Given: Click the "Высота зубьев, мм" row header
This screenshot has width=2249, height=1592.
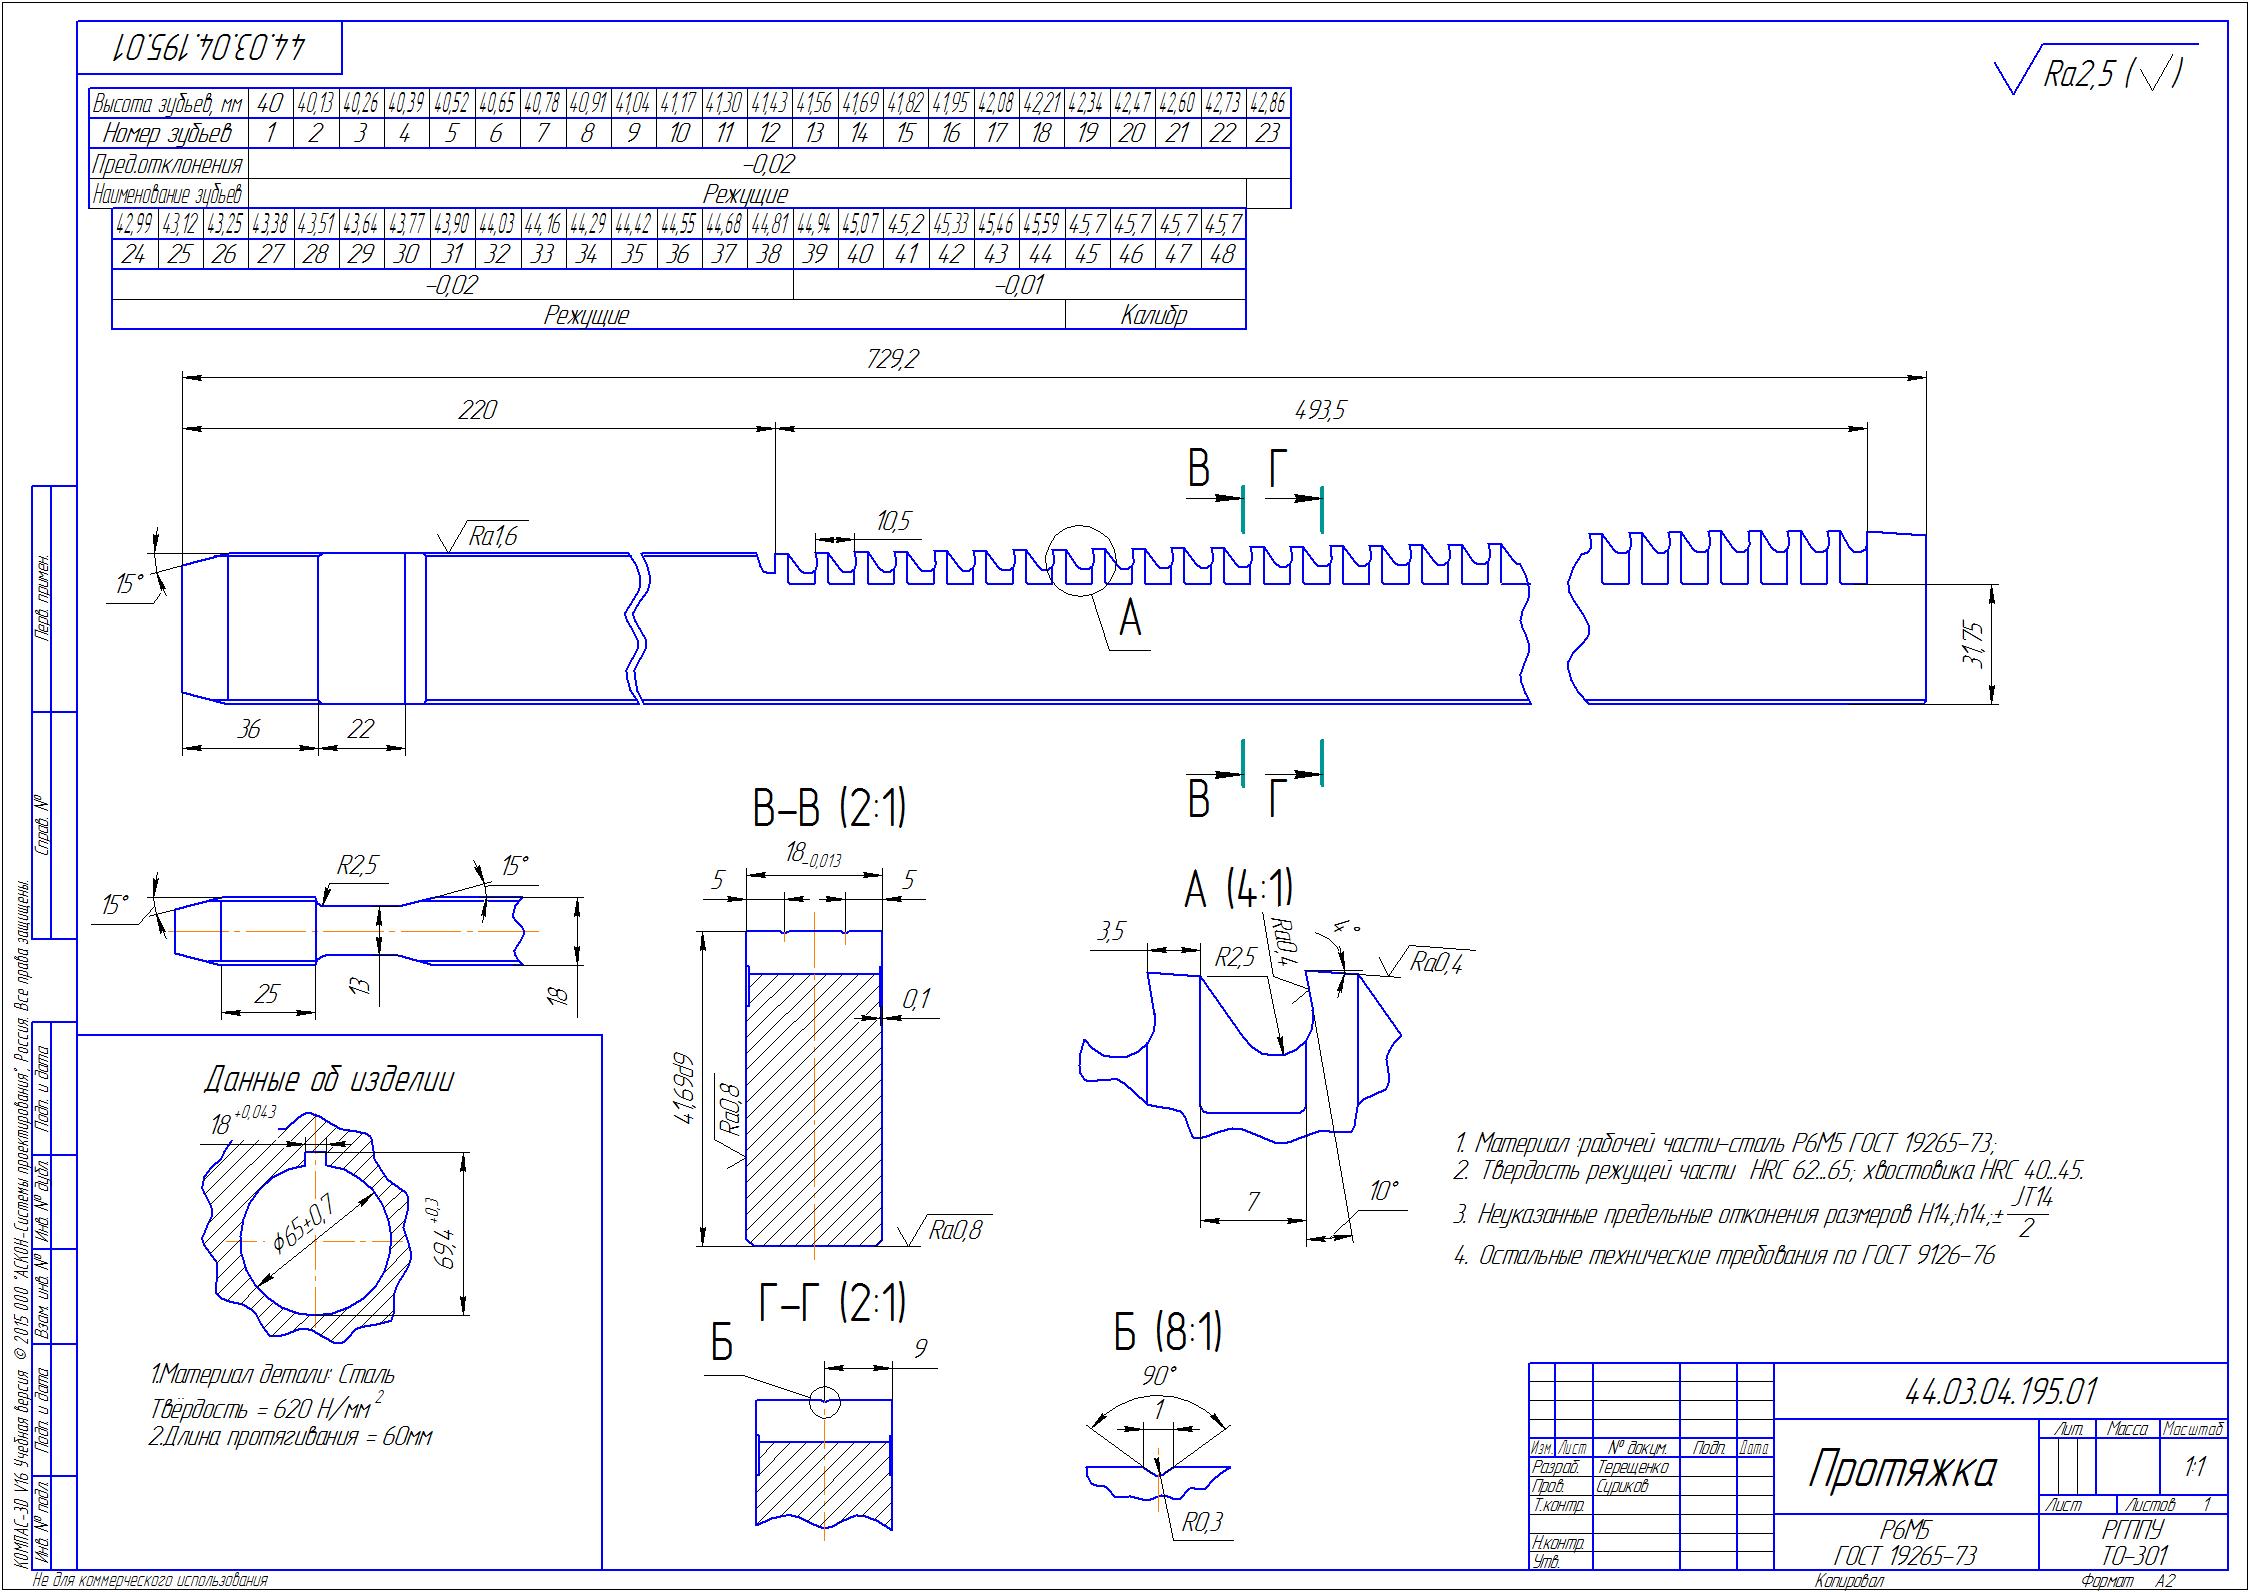Looking at the screenshot, I should point(168,103).
